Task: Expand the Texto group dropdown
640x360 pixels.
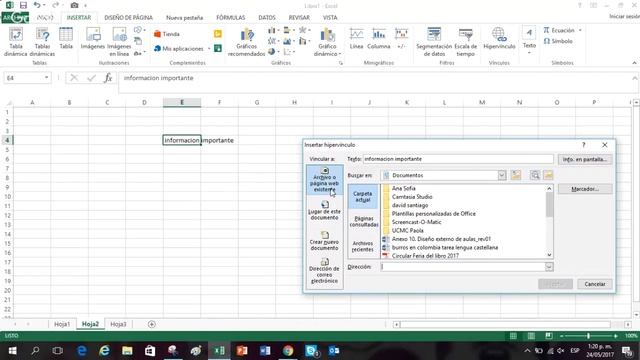Action: coord(529,53)
